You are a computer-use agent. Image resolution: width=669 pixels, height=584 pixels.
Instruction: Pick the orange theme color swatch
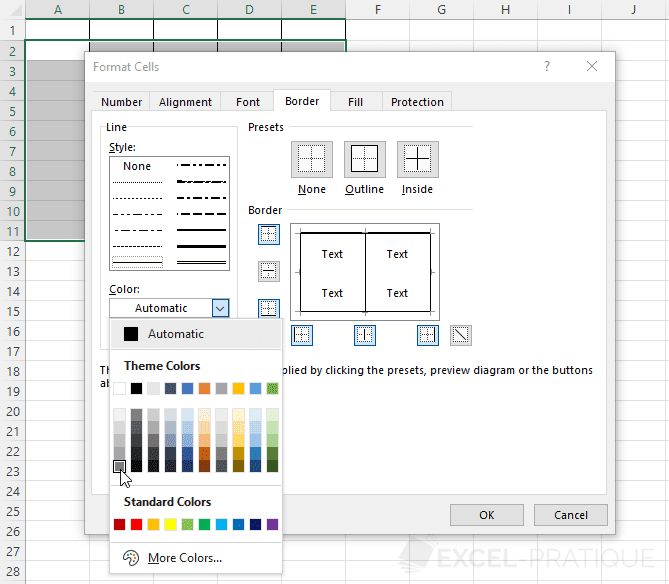coord(204,388)
